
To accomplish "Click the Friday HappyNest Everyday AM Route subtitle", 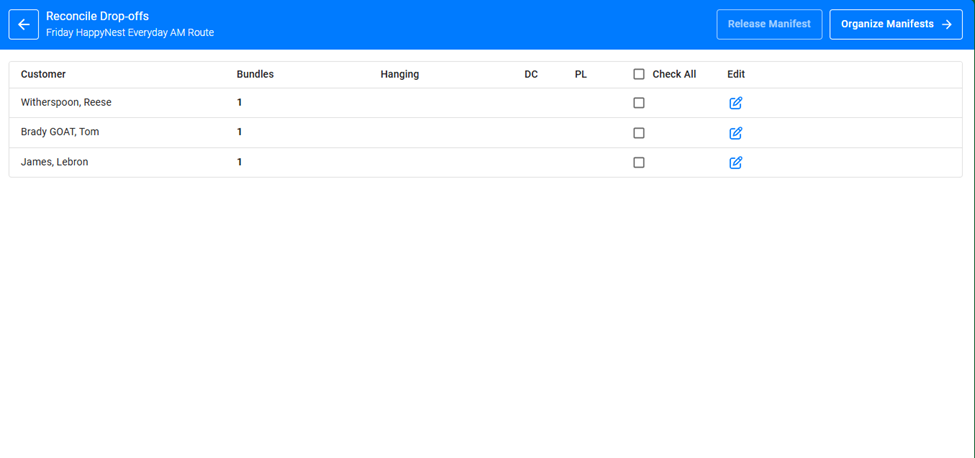I will pyautogui.click(x=130, y=32).
